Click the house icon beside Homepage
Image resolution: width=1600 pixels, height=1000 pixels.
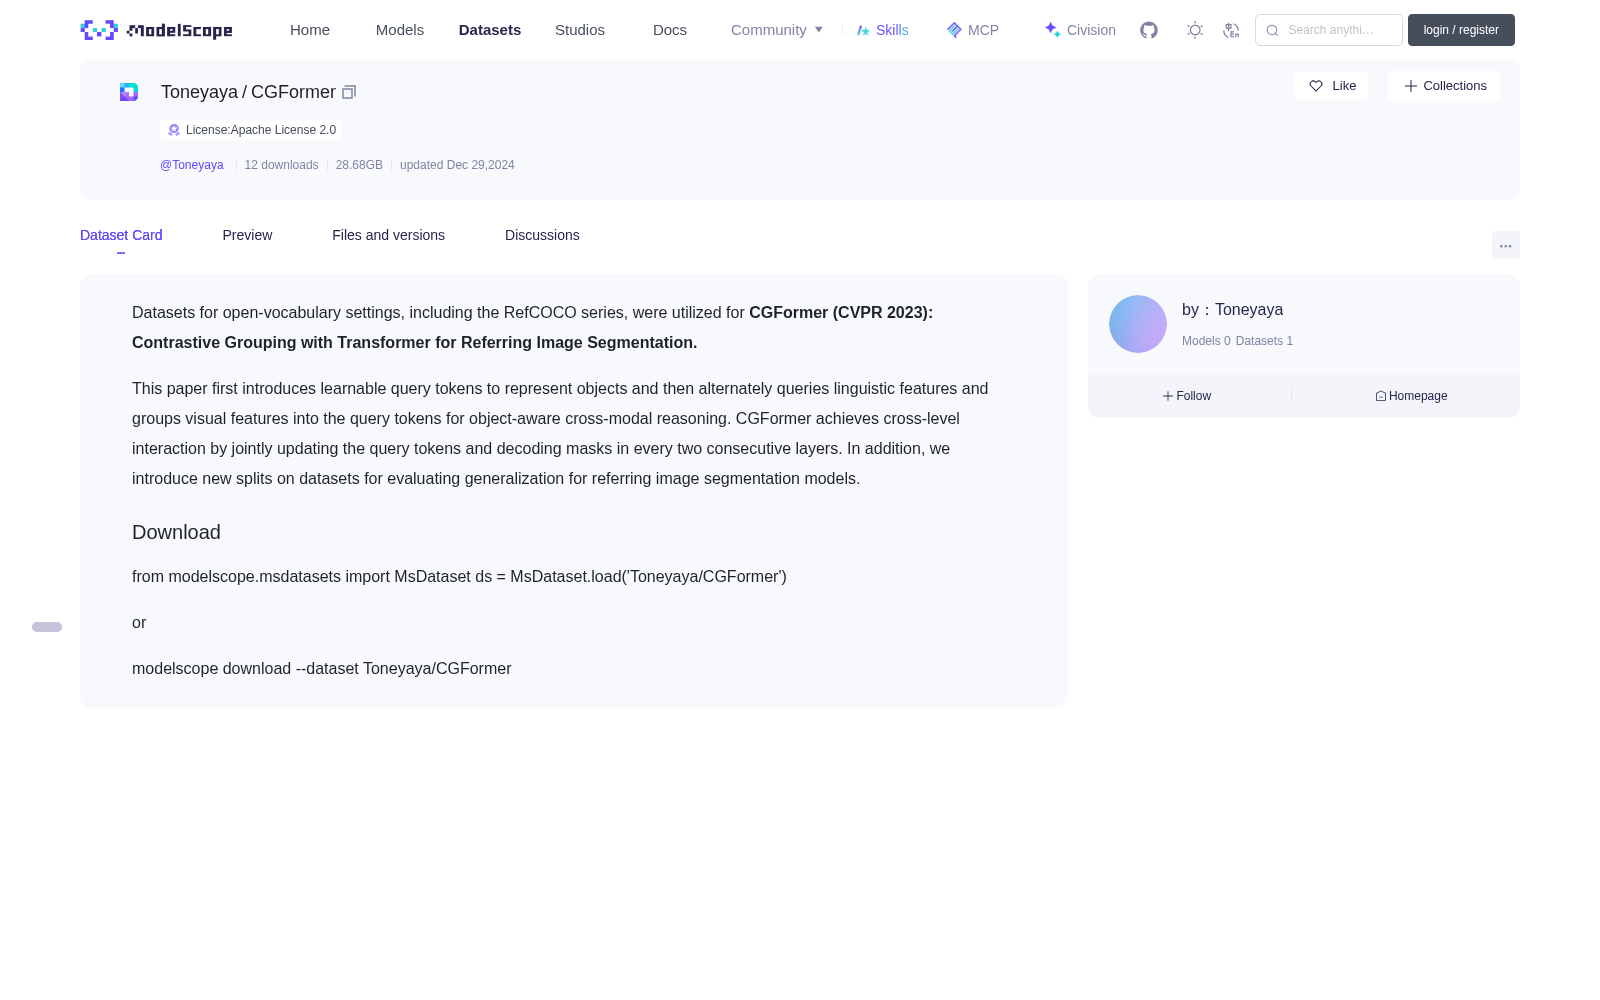(x=1381, y=396)
